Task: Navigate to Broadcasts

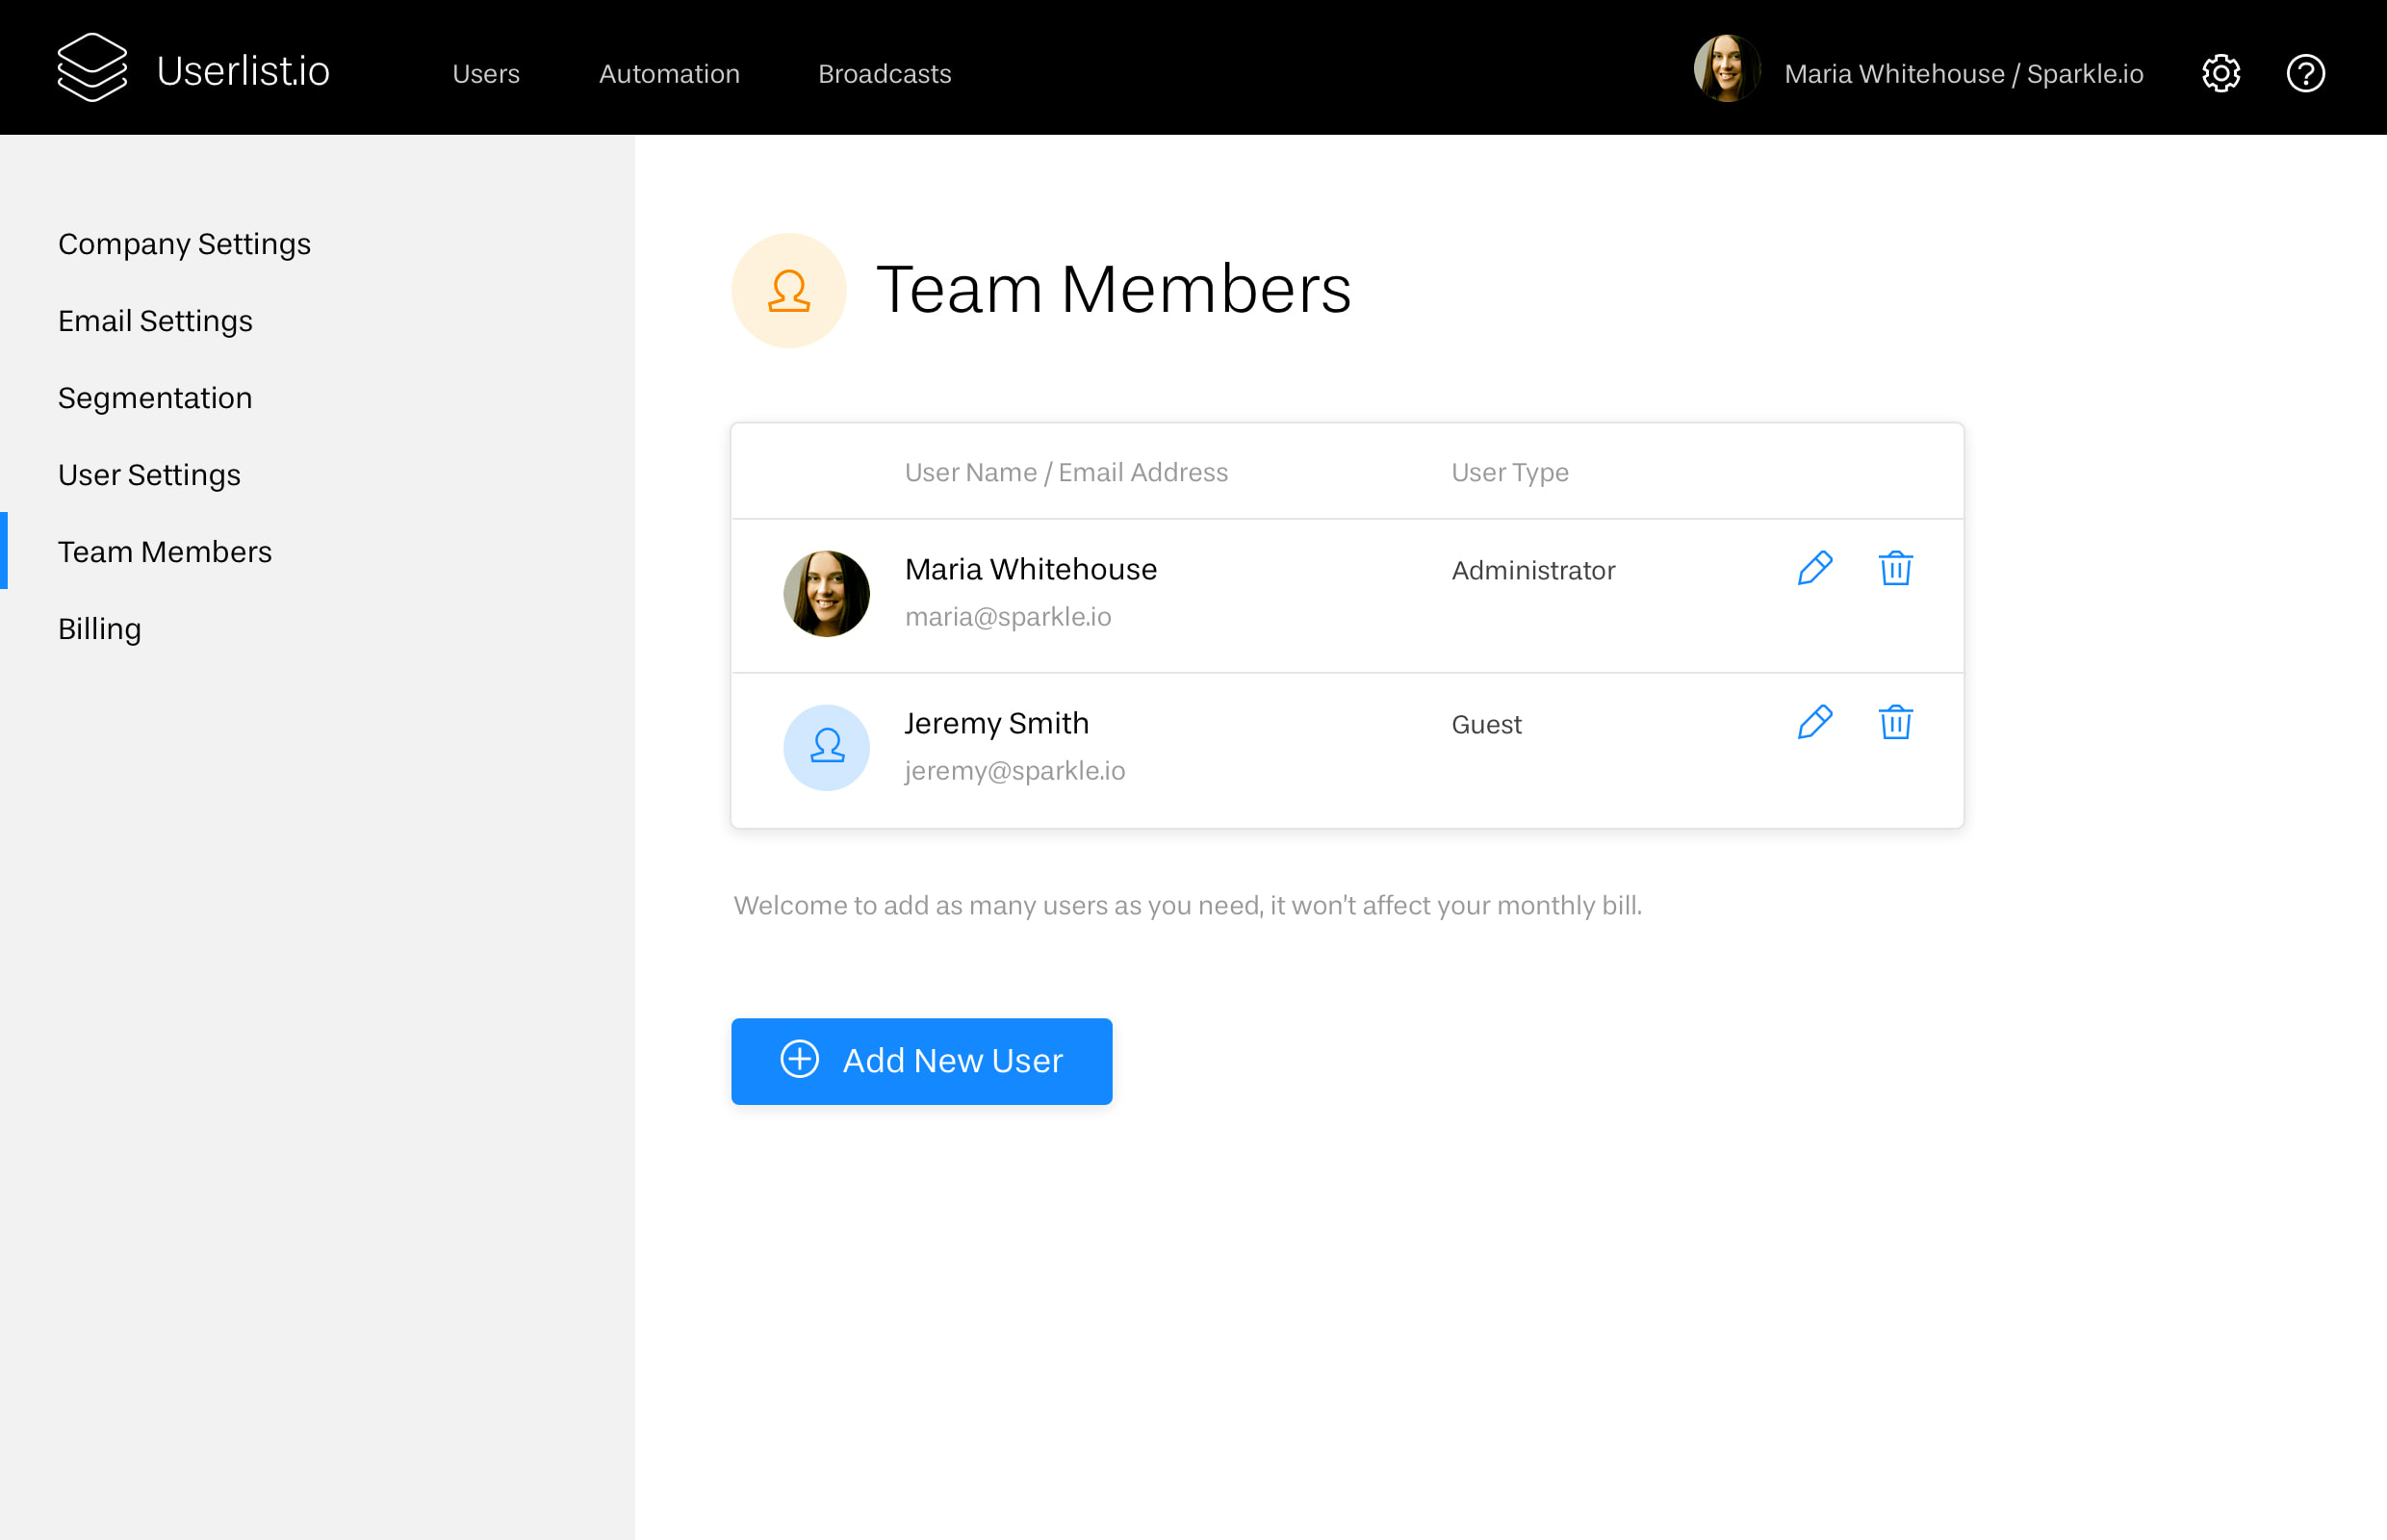Action: 884,73
